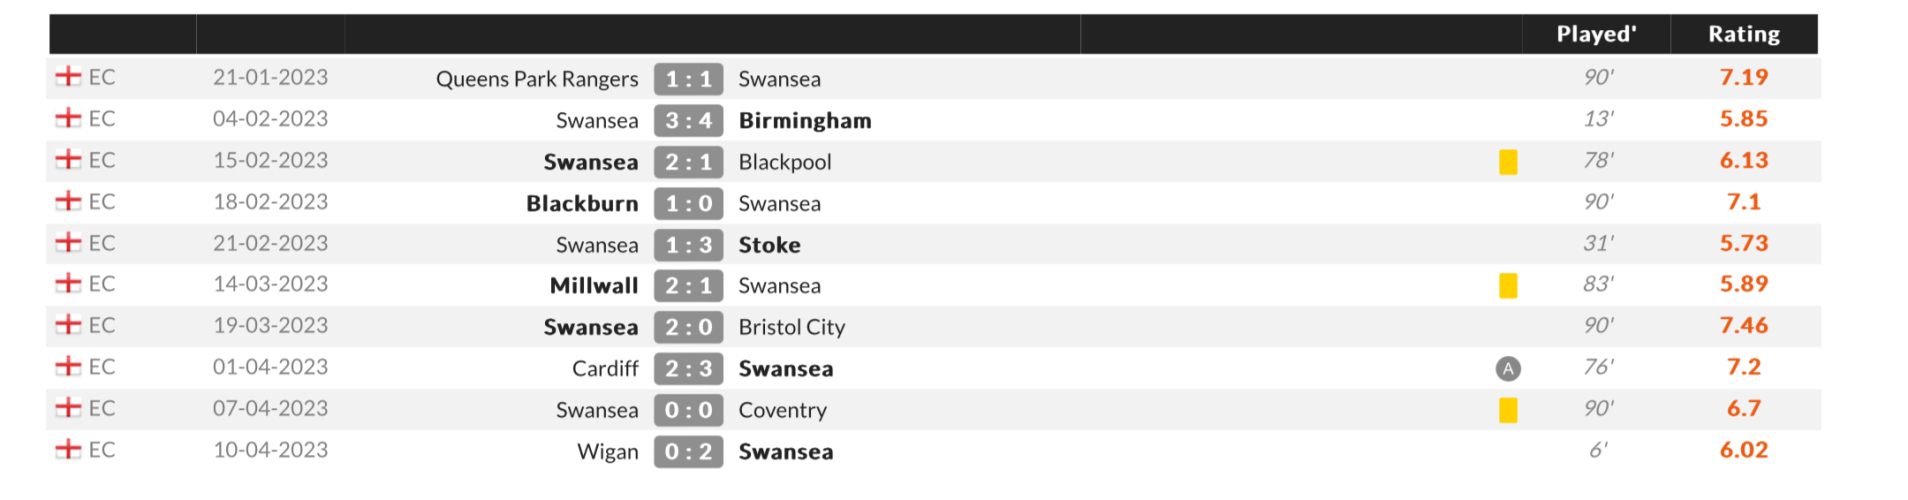Select the Bristol City team name
The image size is (1908, 500).
coord(791,327)
